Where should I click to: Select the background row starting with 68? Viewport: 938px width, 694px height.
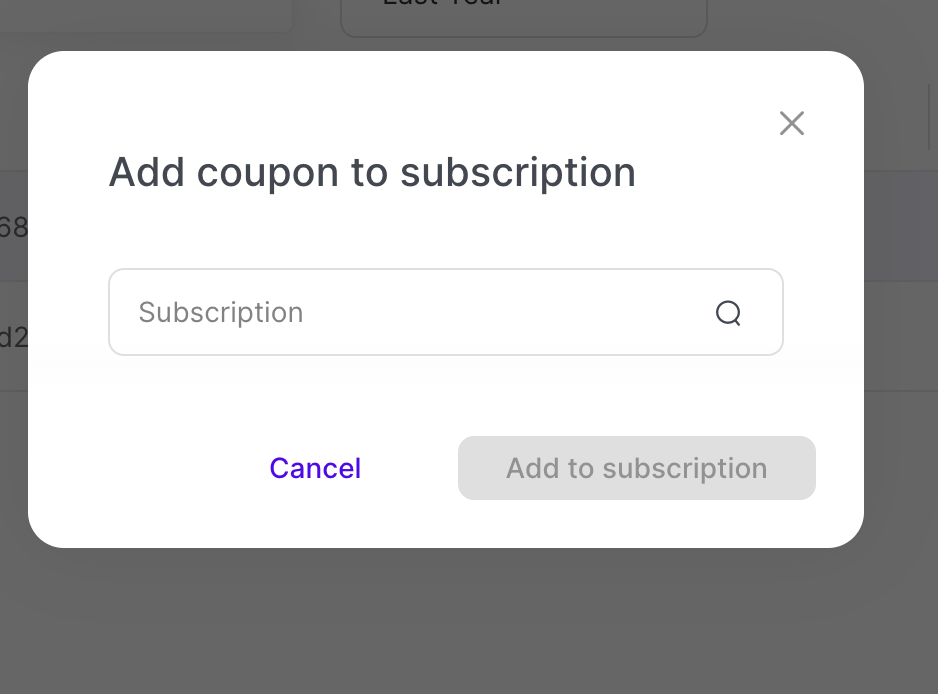tap(13, 227)
